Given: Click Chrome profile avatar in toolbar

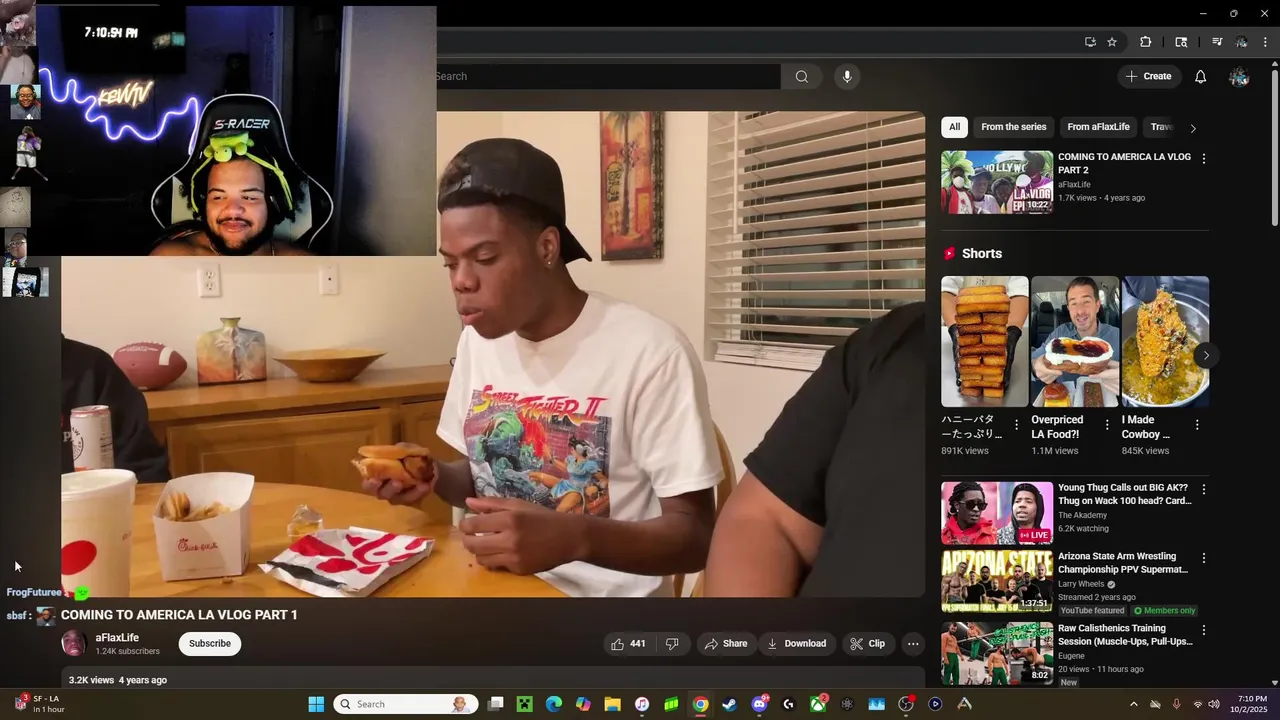Looking at the screenshot, I should tap(1241, 42).
